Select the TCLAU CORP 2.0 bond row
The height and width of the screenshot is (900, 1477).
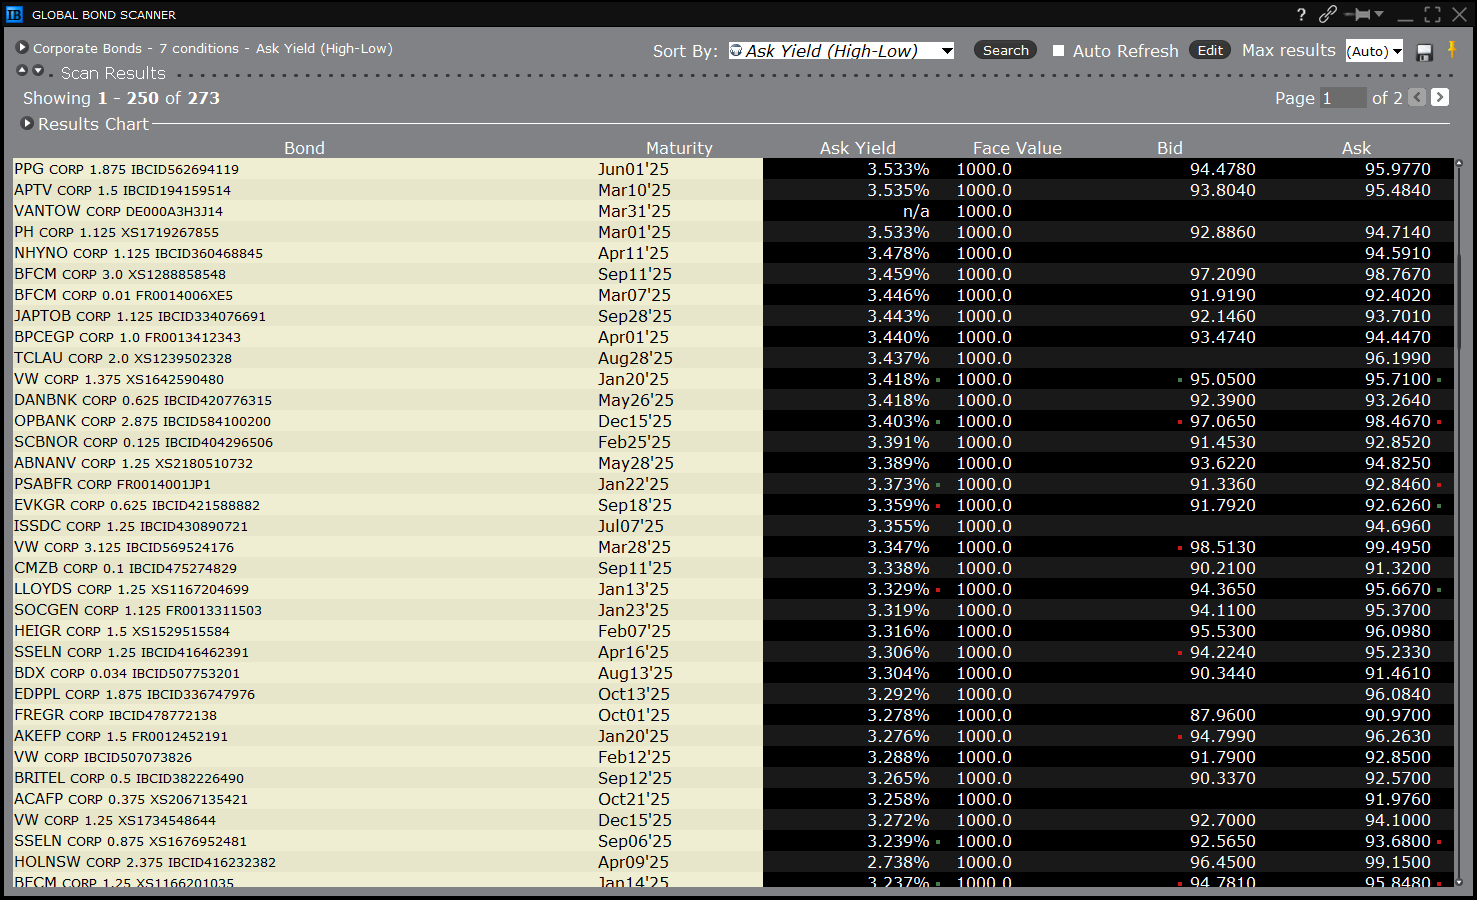click(x=733, y=358)
